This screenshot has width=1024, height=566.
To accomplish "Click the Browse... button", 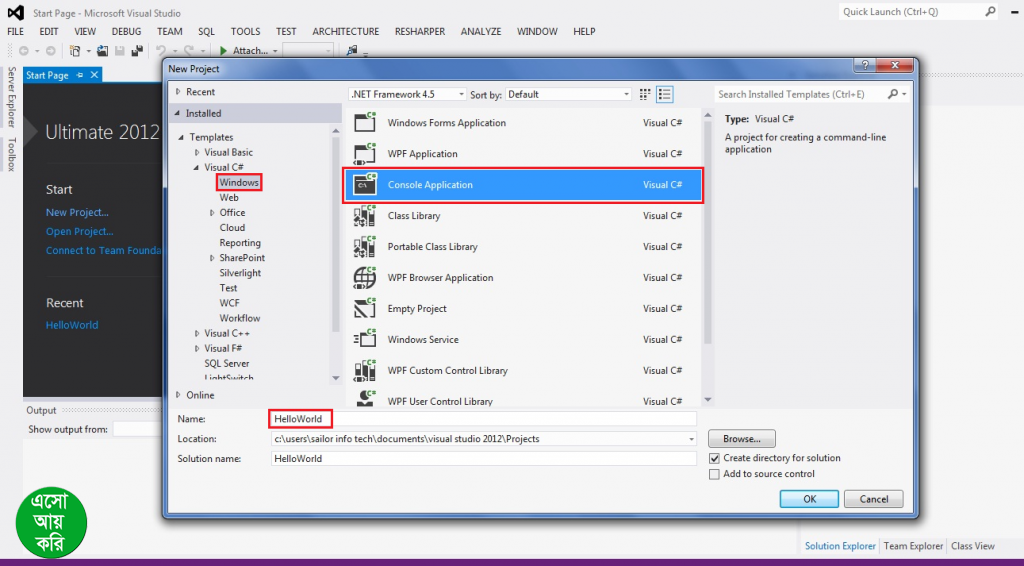I will (x=741, y=439).
